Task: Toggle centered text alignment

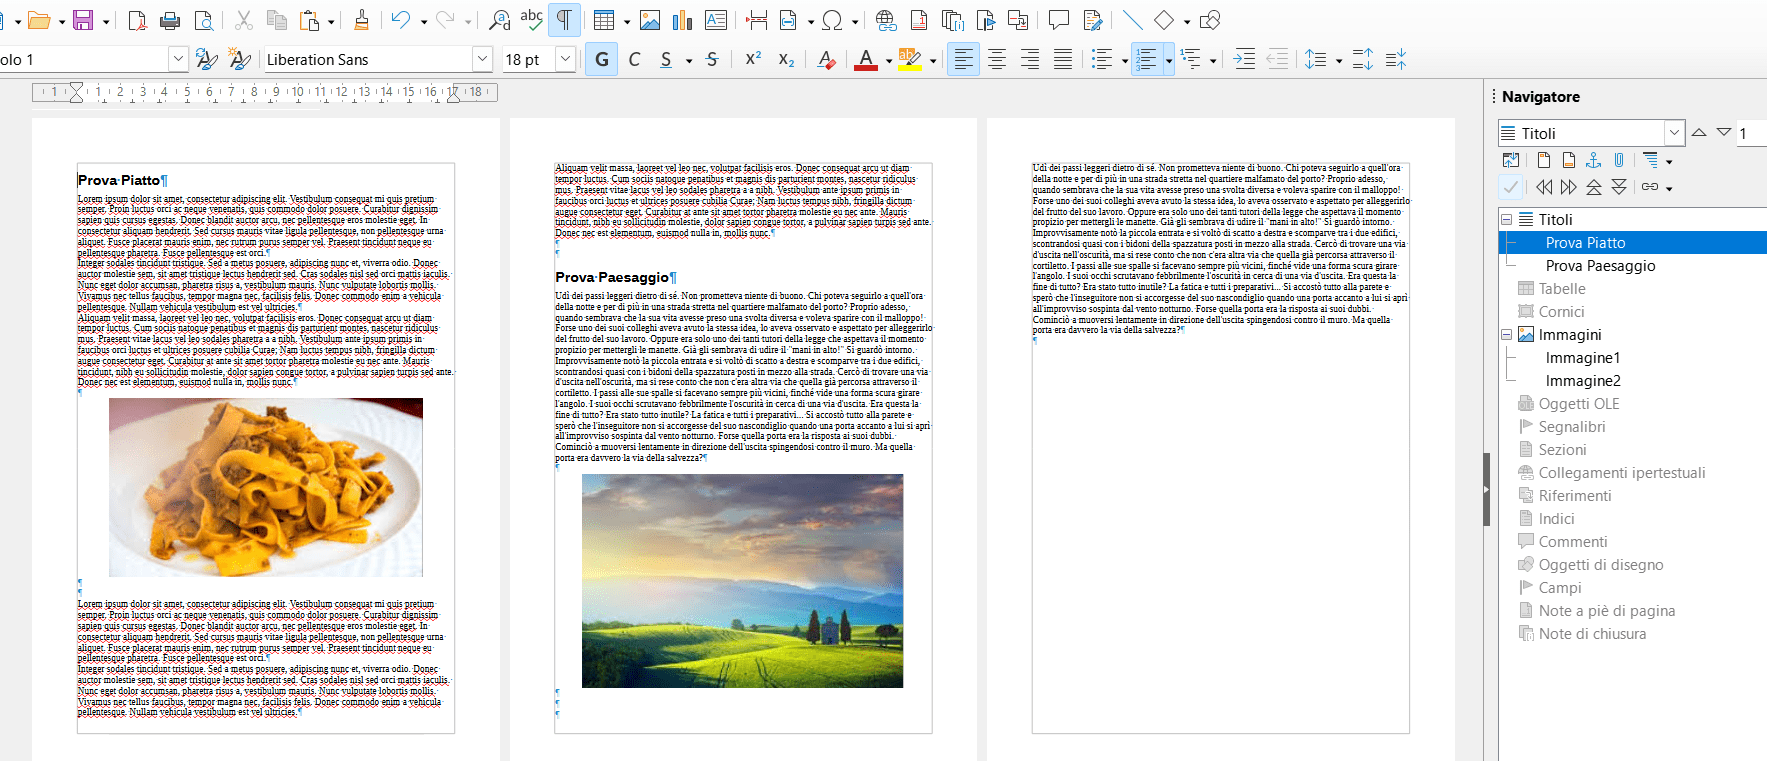Action: pos(997,60)
